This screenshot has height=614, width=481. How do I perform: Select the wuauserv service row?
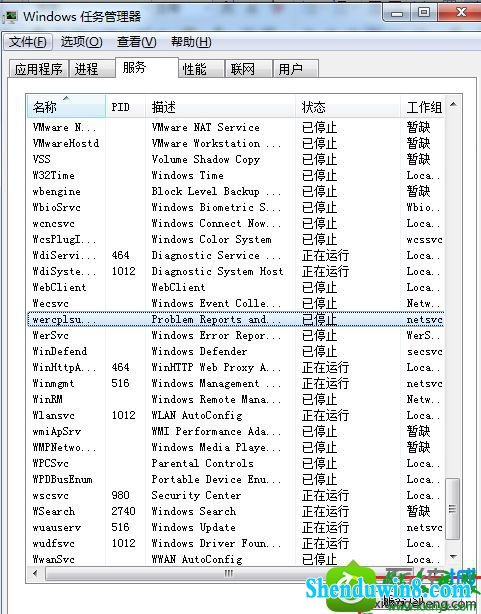[236, 527]
